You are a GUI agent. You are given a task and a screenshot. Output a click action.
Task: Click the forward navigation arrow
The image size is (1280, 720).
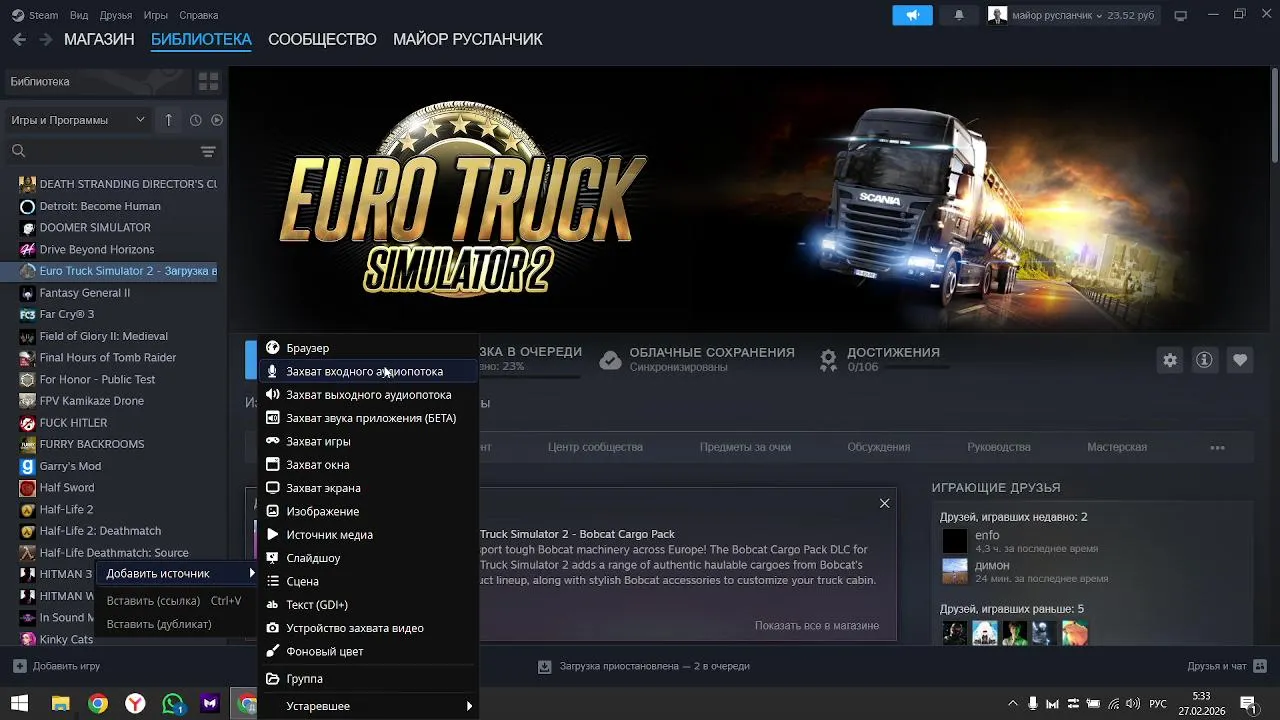[x=45, y=39]
